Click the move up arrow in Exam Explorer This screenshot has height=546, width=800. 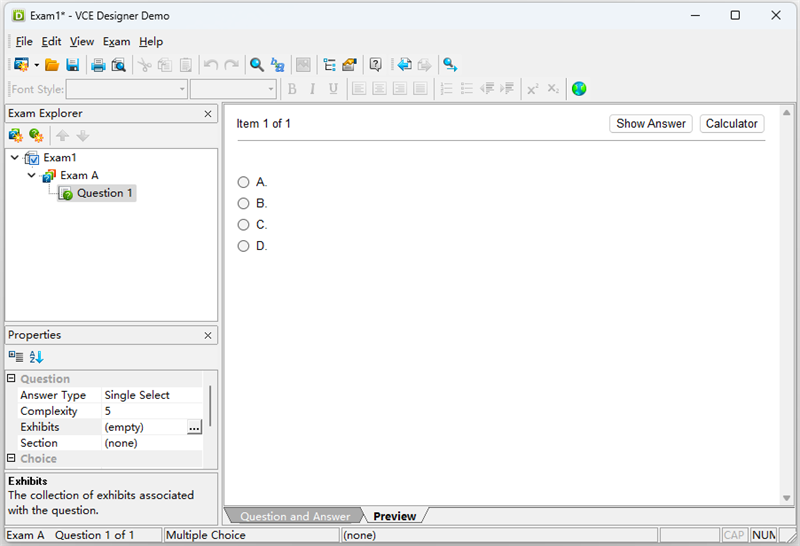(62, 136)
